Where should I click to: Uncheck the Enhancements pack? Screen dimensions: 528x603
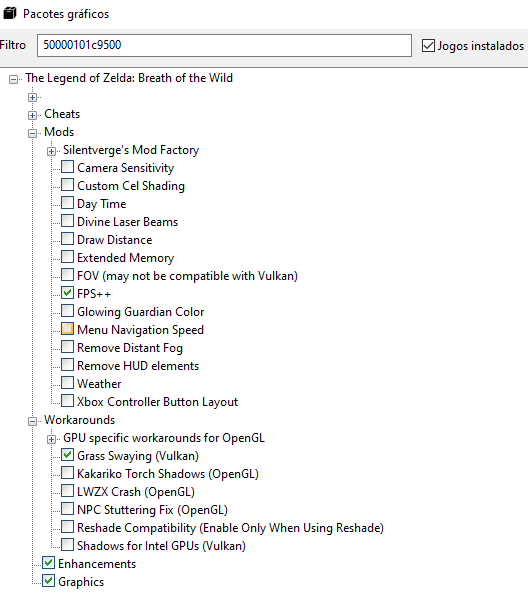48,563
